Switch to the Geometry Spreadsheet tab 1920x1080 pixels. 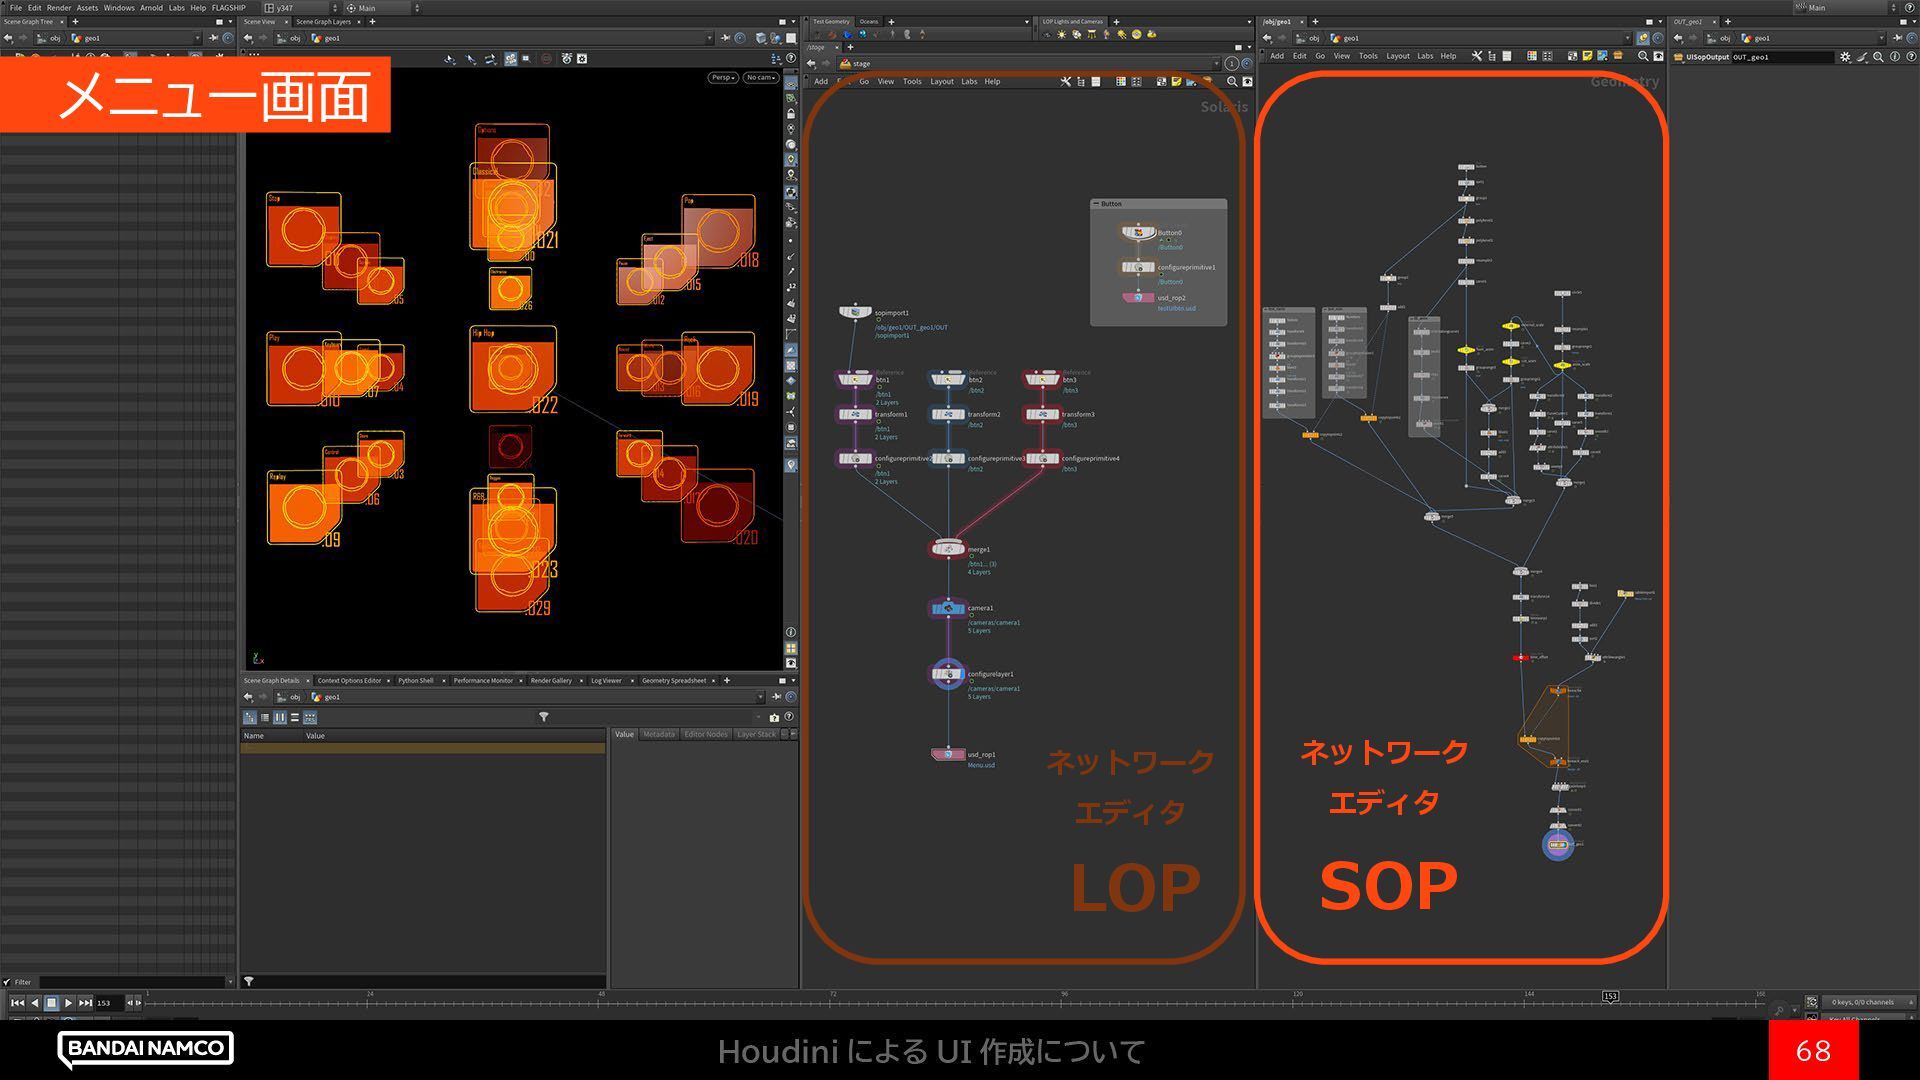pos(673,681)
